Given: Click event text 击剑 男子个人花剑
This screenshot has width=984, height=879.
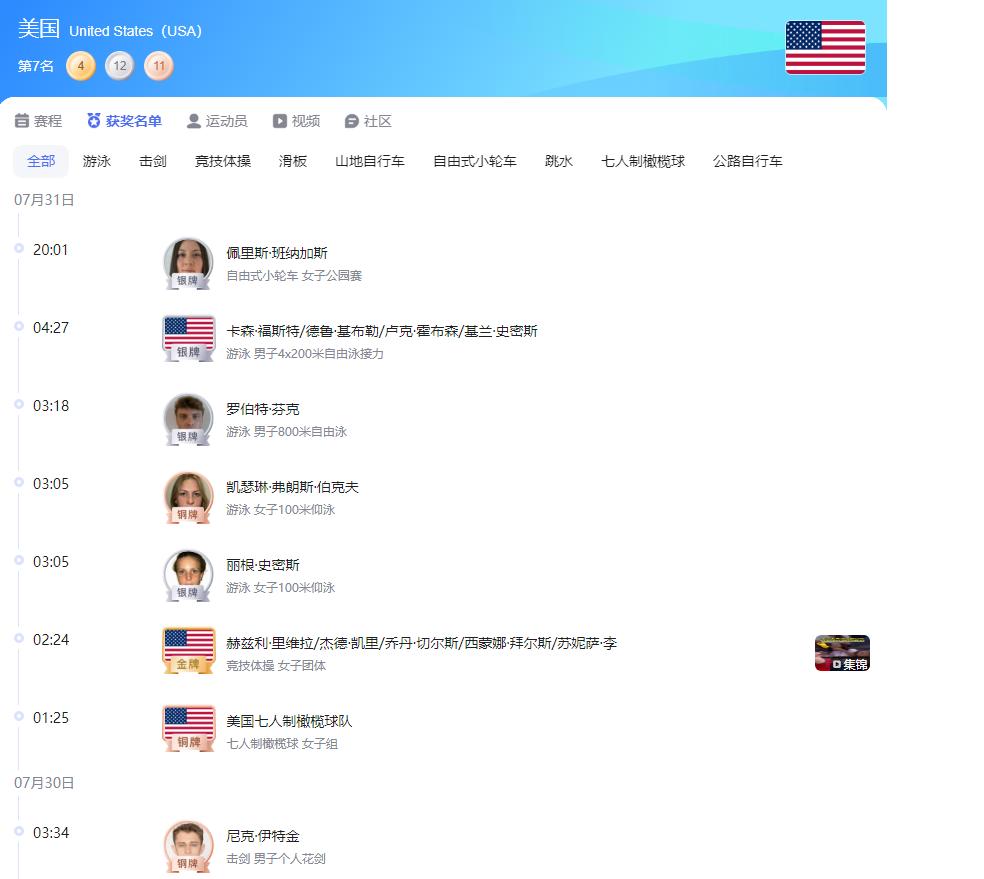Looking at the screenshot, I should pos(275,858).
